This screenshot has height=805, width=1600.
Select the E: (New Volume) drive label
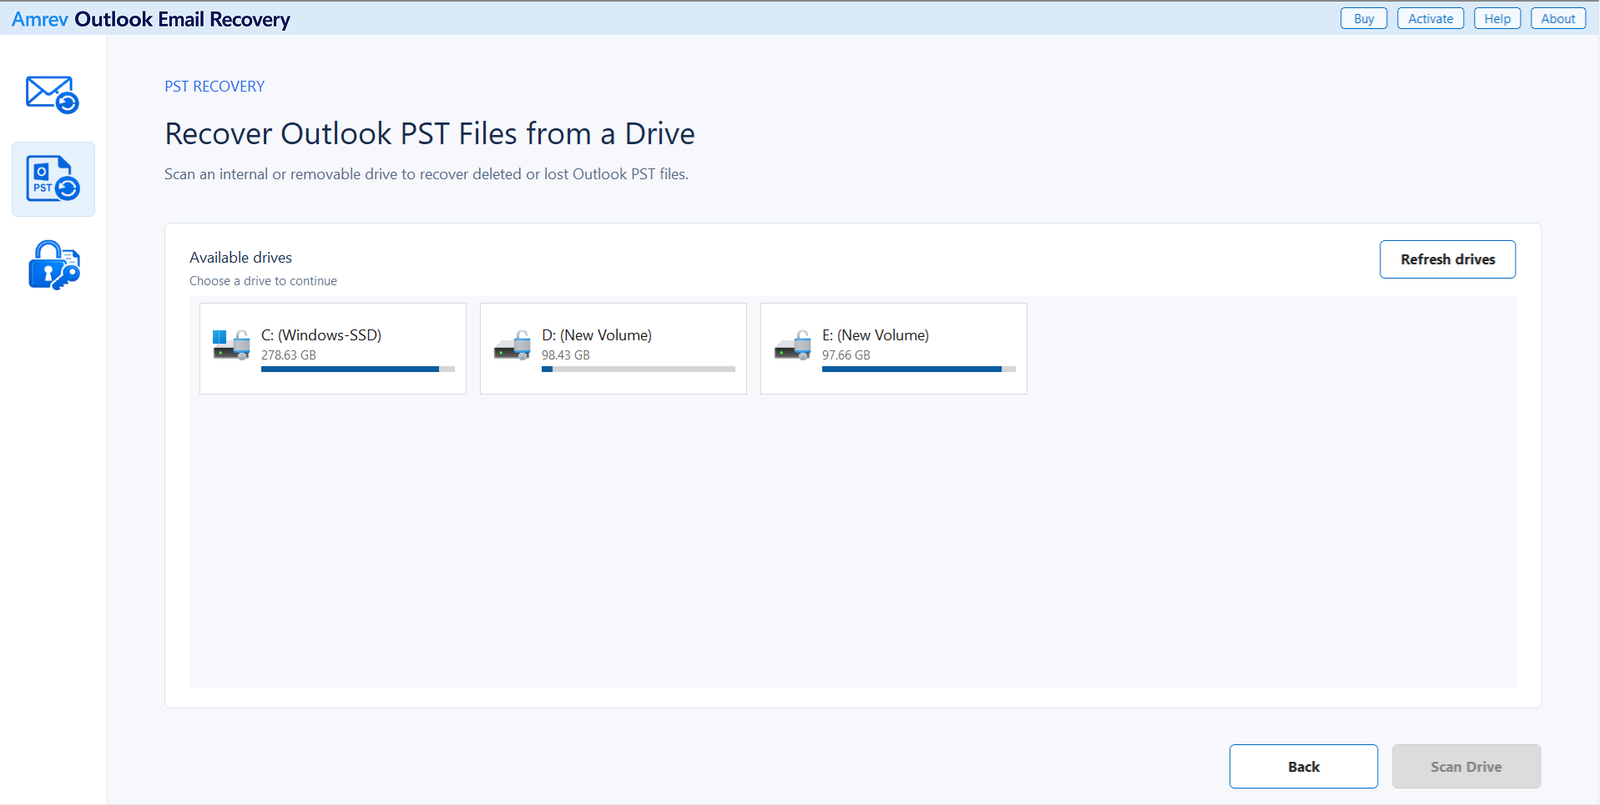[x=876, y=335]
